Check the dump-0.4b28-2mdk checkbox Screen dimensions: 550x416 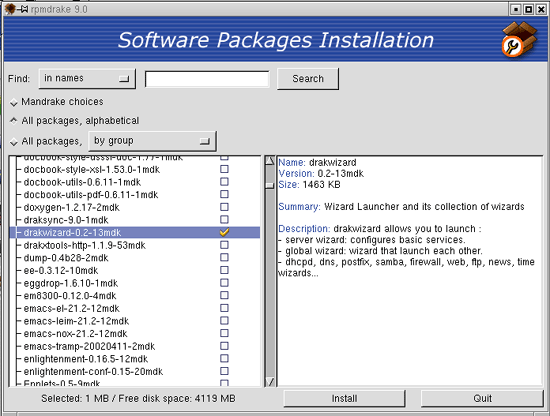[x=224, y=258]
